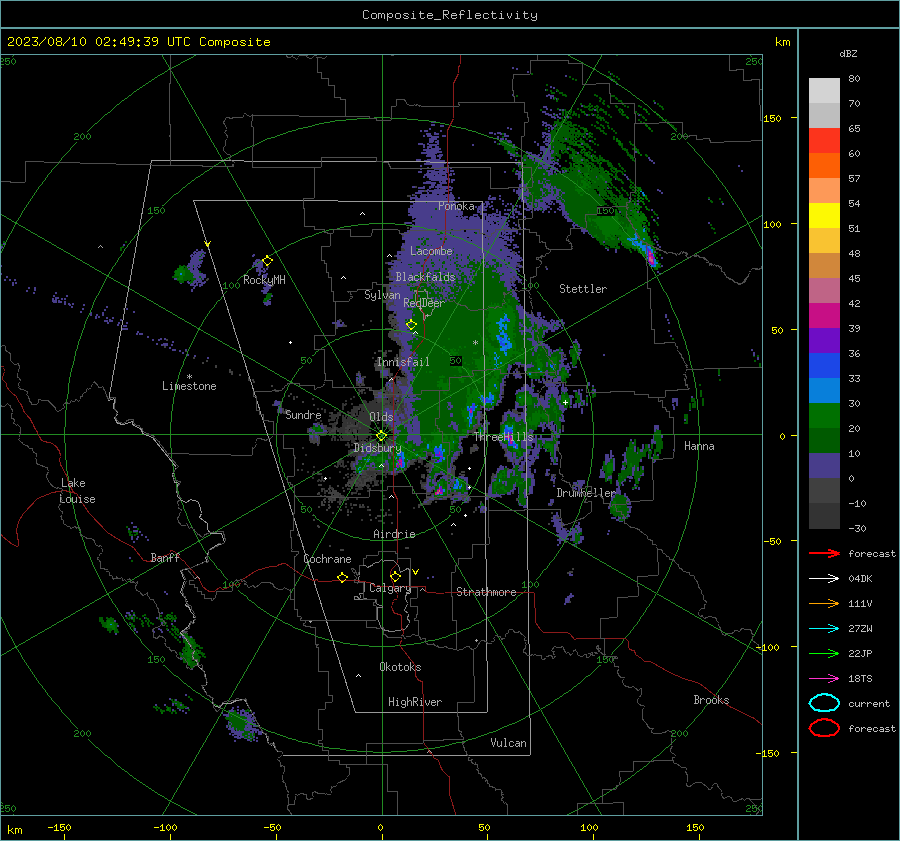Viewport: 900px width, 841px height.
Task: Click the magenta 18TS arrow in legend
Action: pyautogui.click(x=824, y=678)
